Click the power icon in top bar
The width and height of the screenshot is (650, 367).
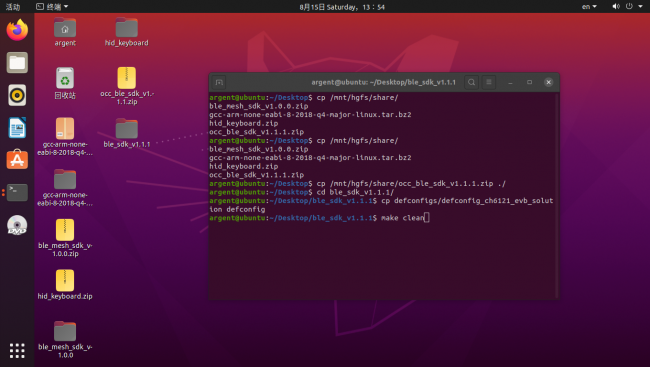(629, 6)
